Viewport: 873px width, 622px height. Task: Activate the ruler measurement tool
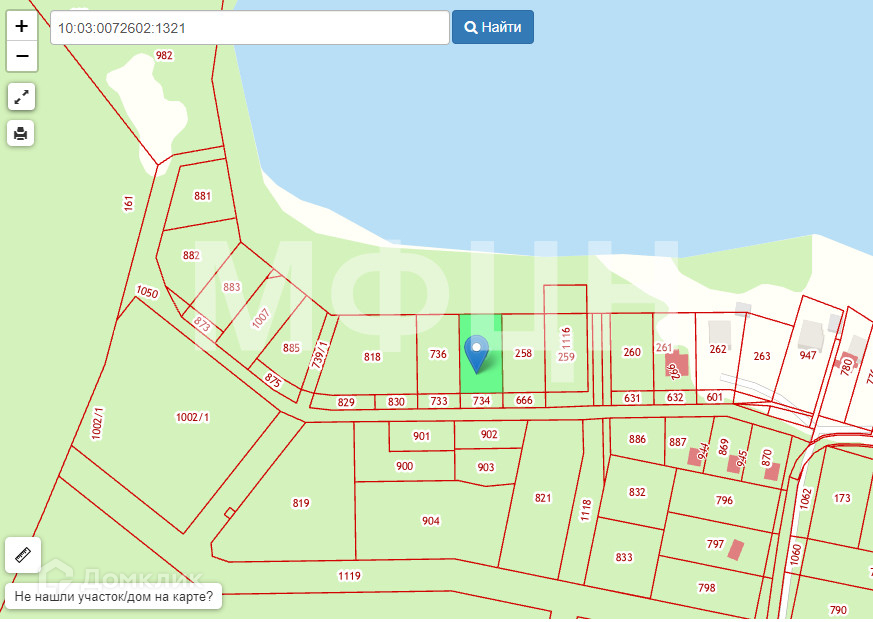coord(23,555)
